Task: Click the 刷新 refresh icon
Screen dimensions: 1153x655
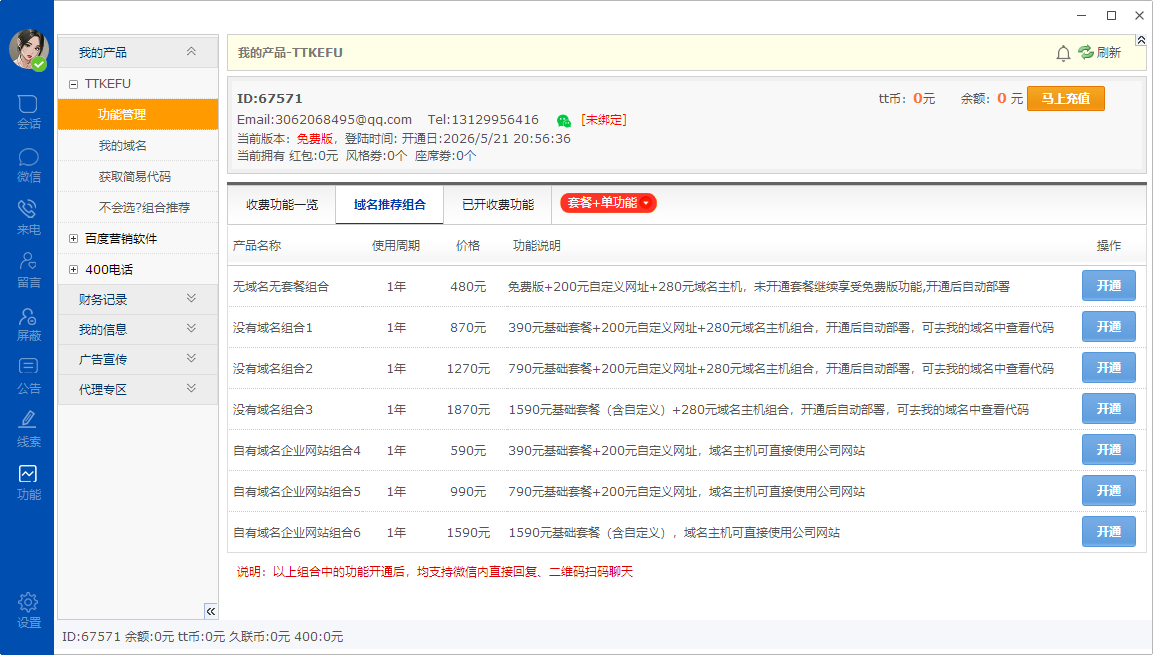Action: click(x=1085, y=52)
